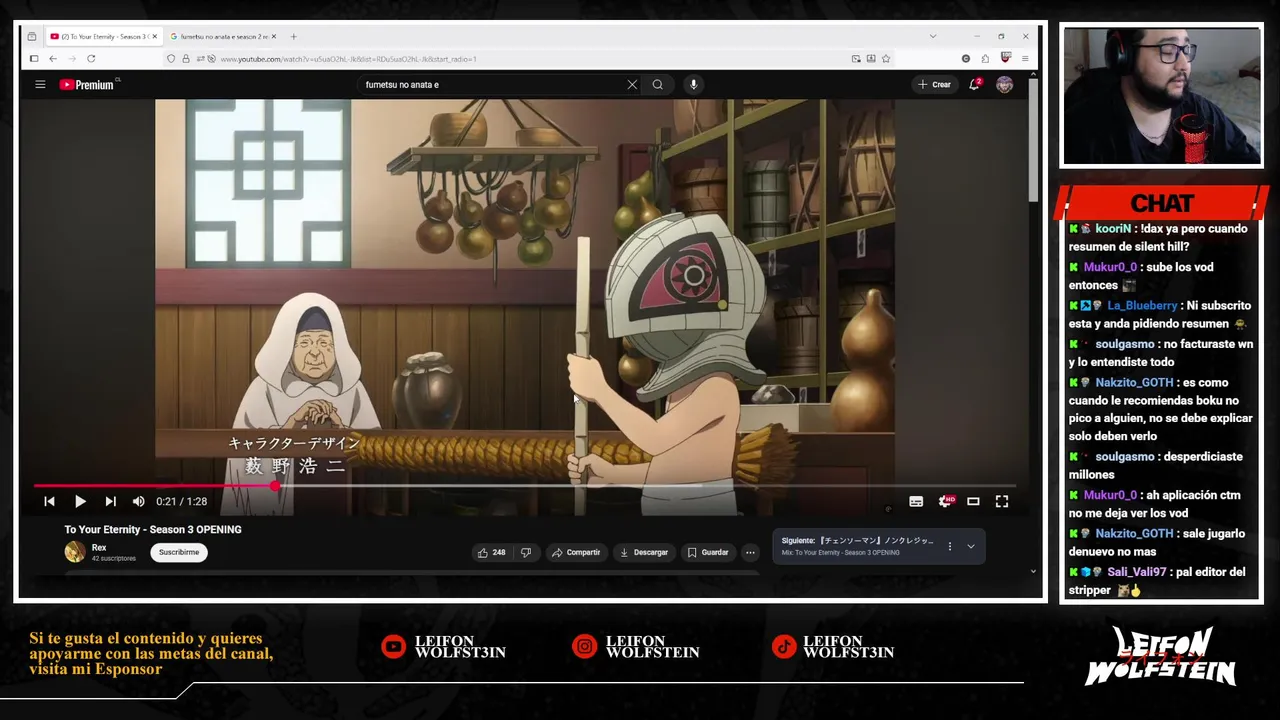This screenshot has height=720, width=1280.
Task: Click the Instagram Leifon Wolfstein handle
Action: [652, 647]
